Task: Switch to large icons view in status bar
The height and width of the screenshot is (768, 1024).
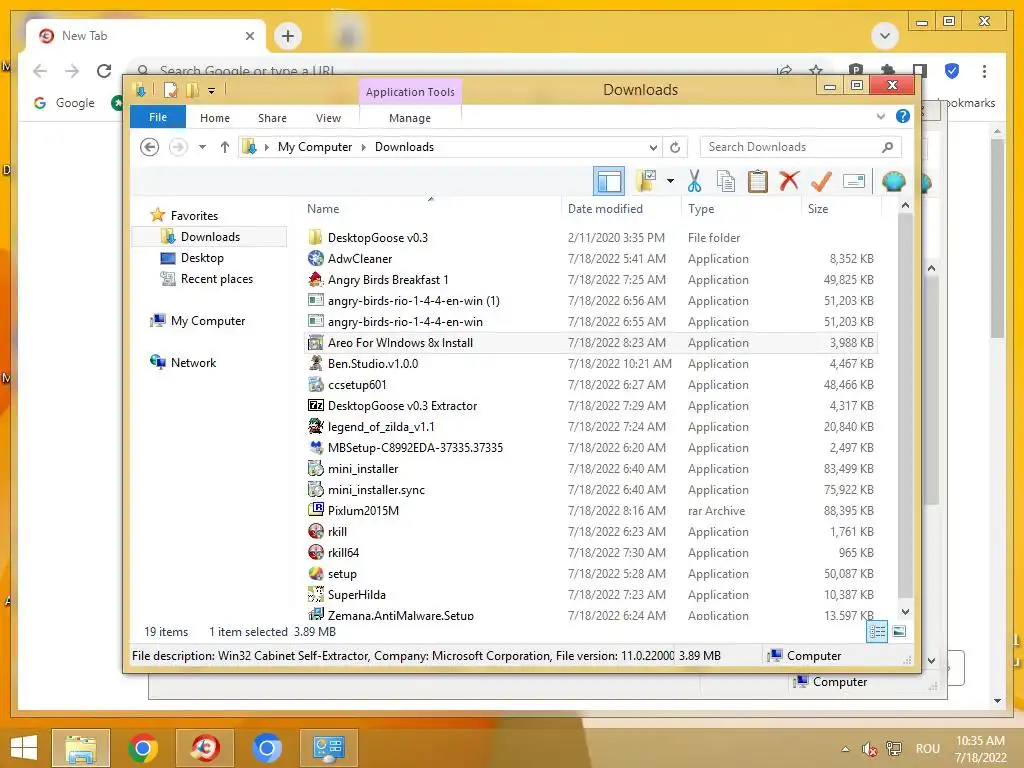Action: (x=899, y=631)
